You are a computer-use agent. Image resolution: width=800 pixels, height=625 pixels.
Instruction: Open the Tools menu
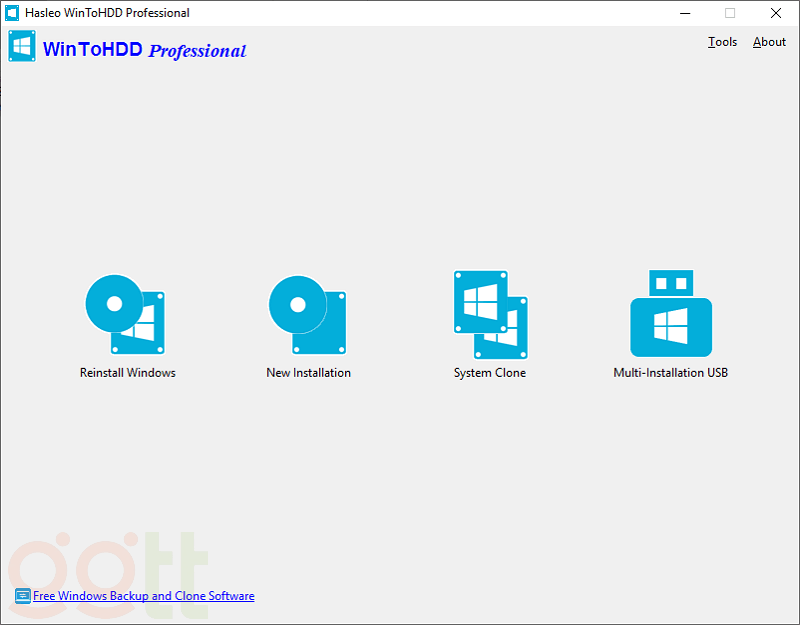722,42
